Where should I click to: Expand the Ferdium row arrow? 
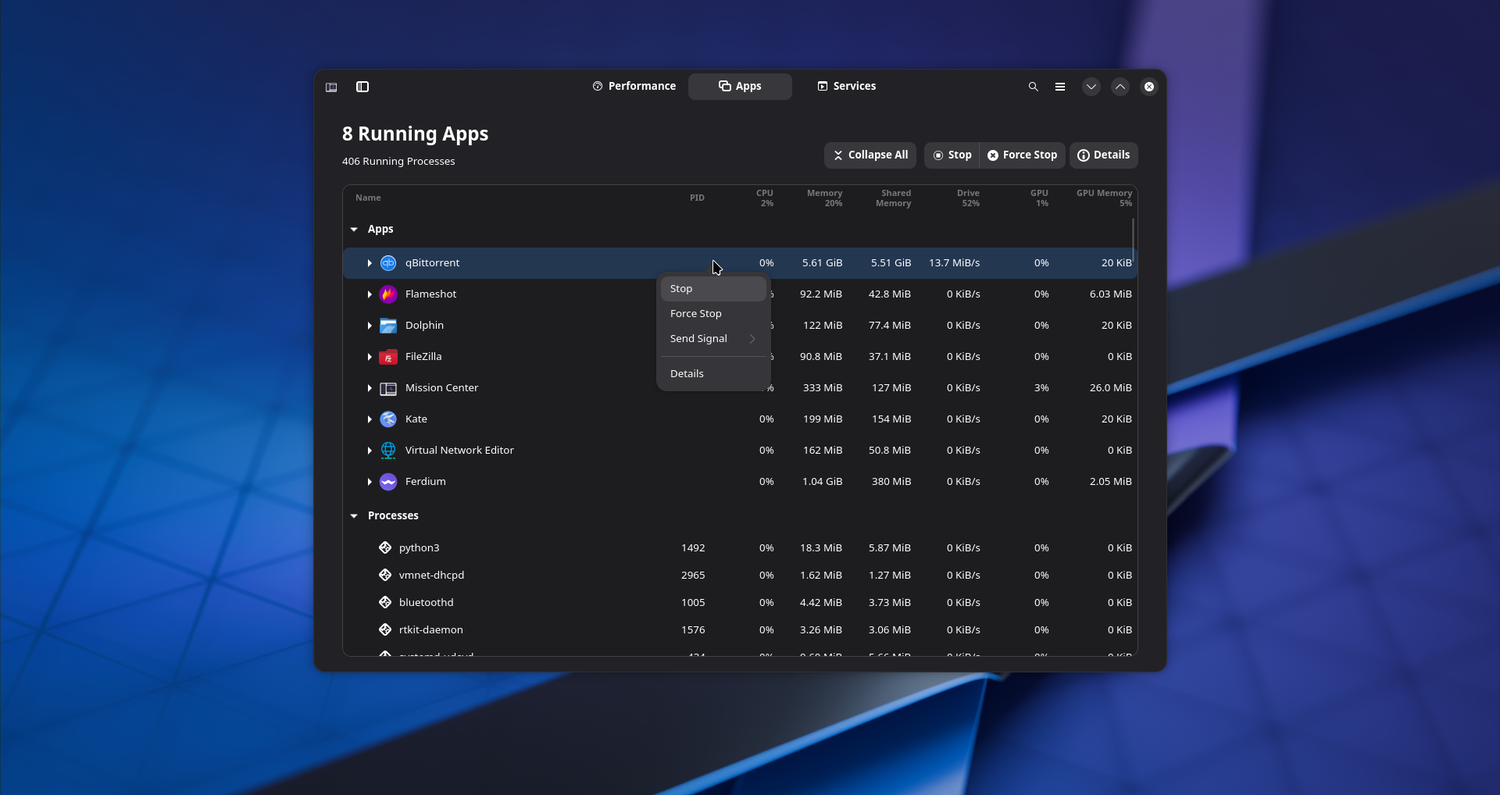(369, 482)
